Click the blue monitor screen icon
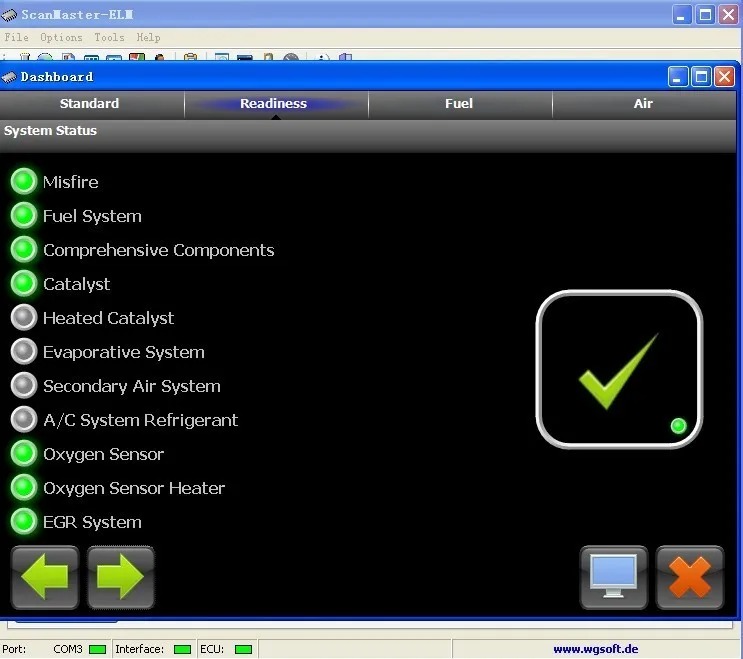The height and width of the screenshot is (659, 743). 614,577
